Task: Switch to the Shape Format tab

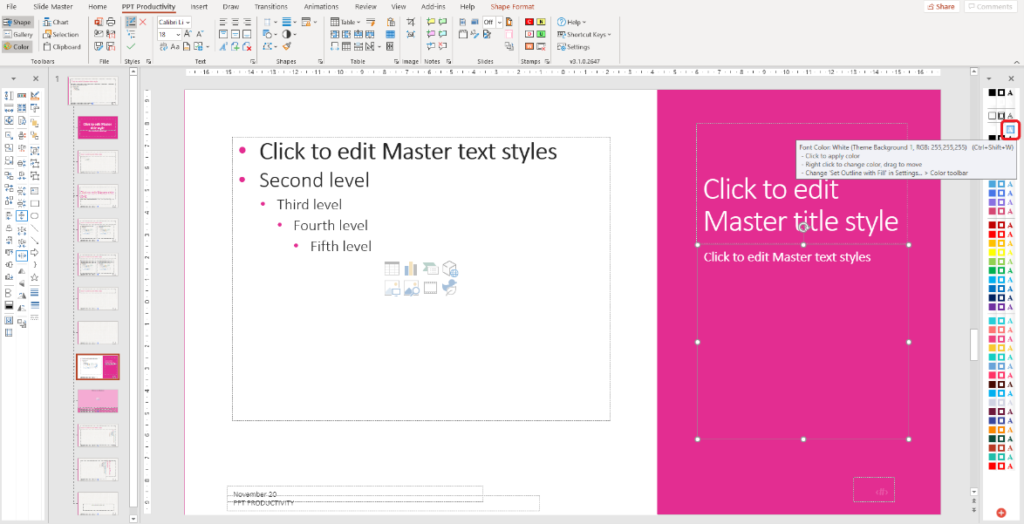Action: (512, 6)
